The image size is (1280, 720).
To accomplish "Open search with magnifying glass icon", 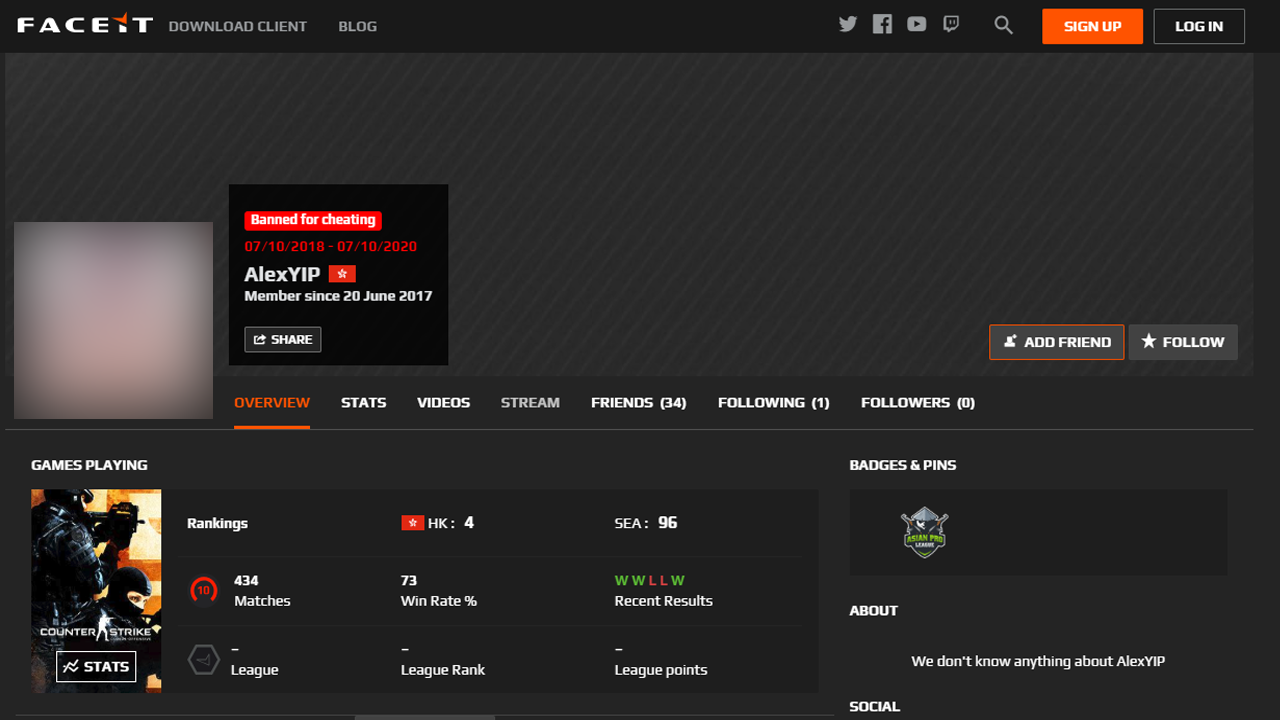I will (1004, 25).
